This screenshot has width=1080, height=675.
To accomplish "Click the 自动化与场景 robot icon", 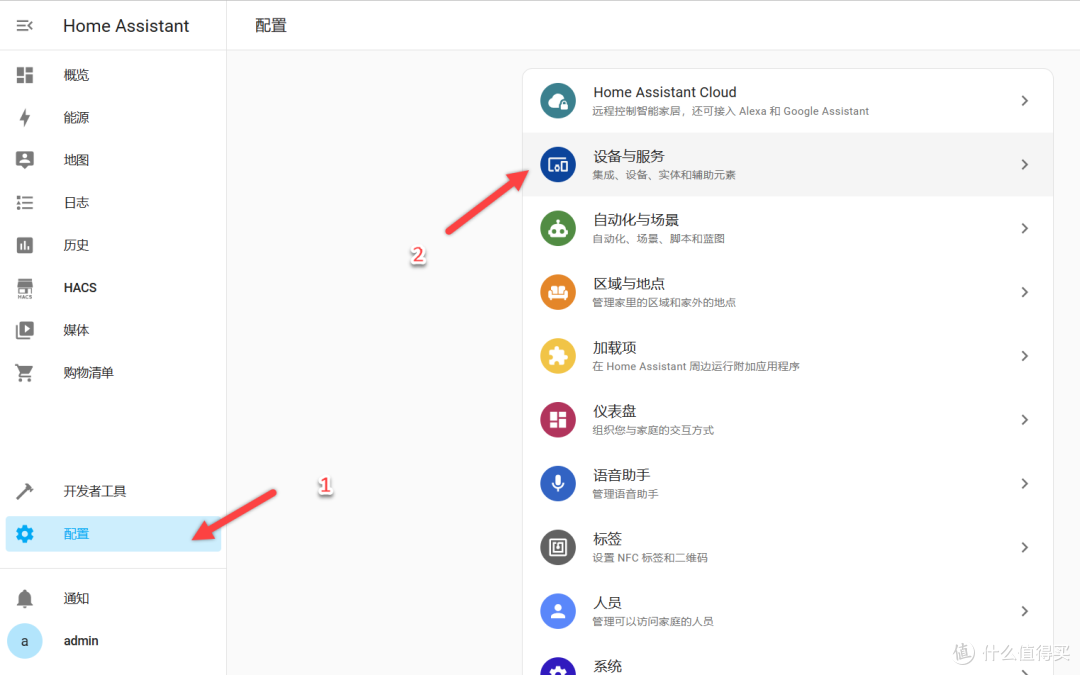I will click(x=558, y=229).
